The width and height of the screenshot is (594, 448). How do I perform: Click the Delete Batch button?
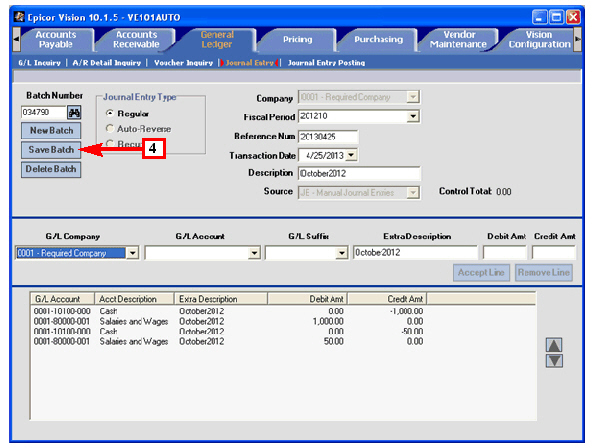point(51,169)
